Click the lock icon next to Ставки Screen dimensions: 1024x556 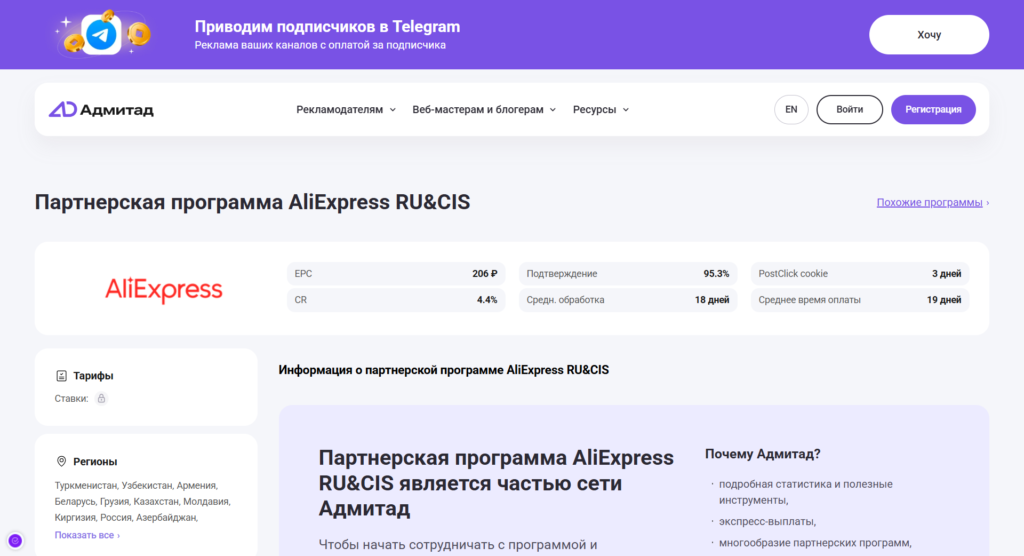click(101, 399)
